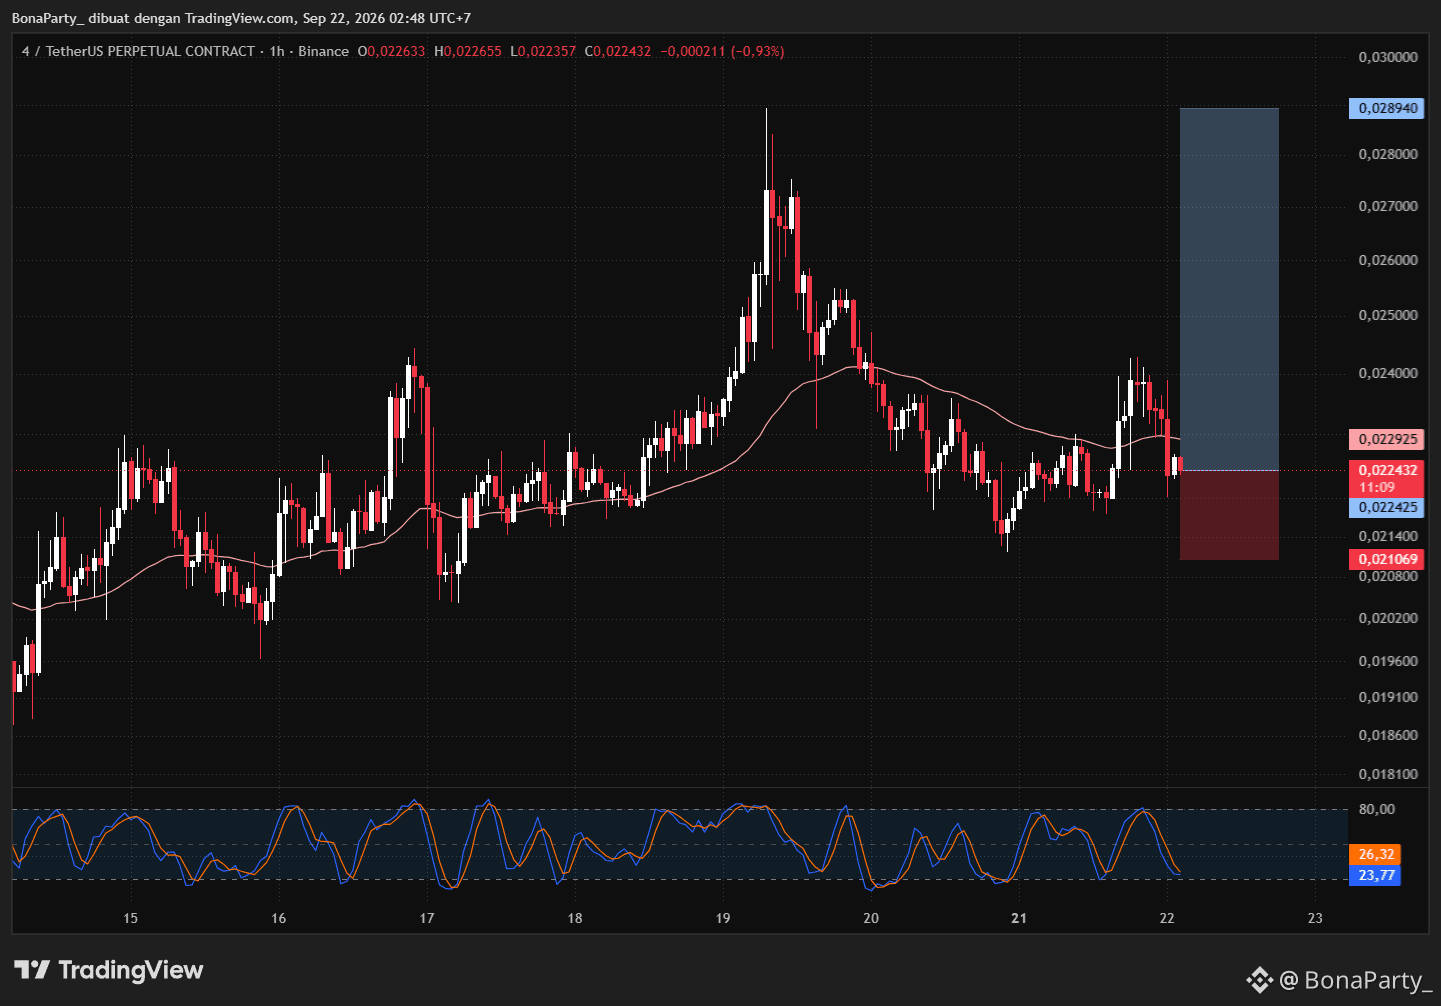Click the blue take-profit zone of position
1441x1006 pixels.
[x=1229, y=289]
